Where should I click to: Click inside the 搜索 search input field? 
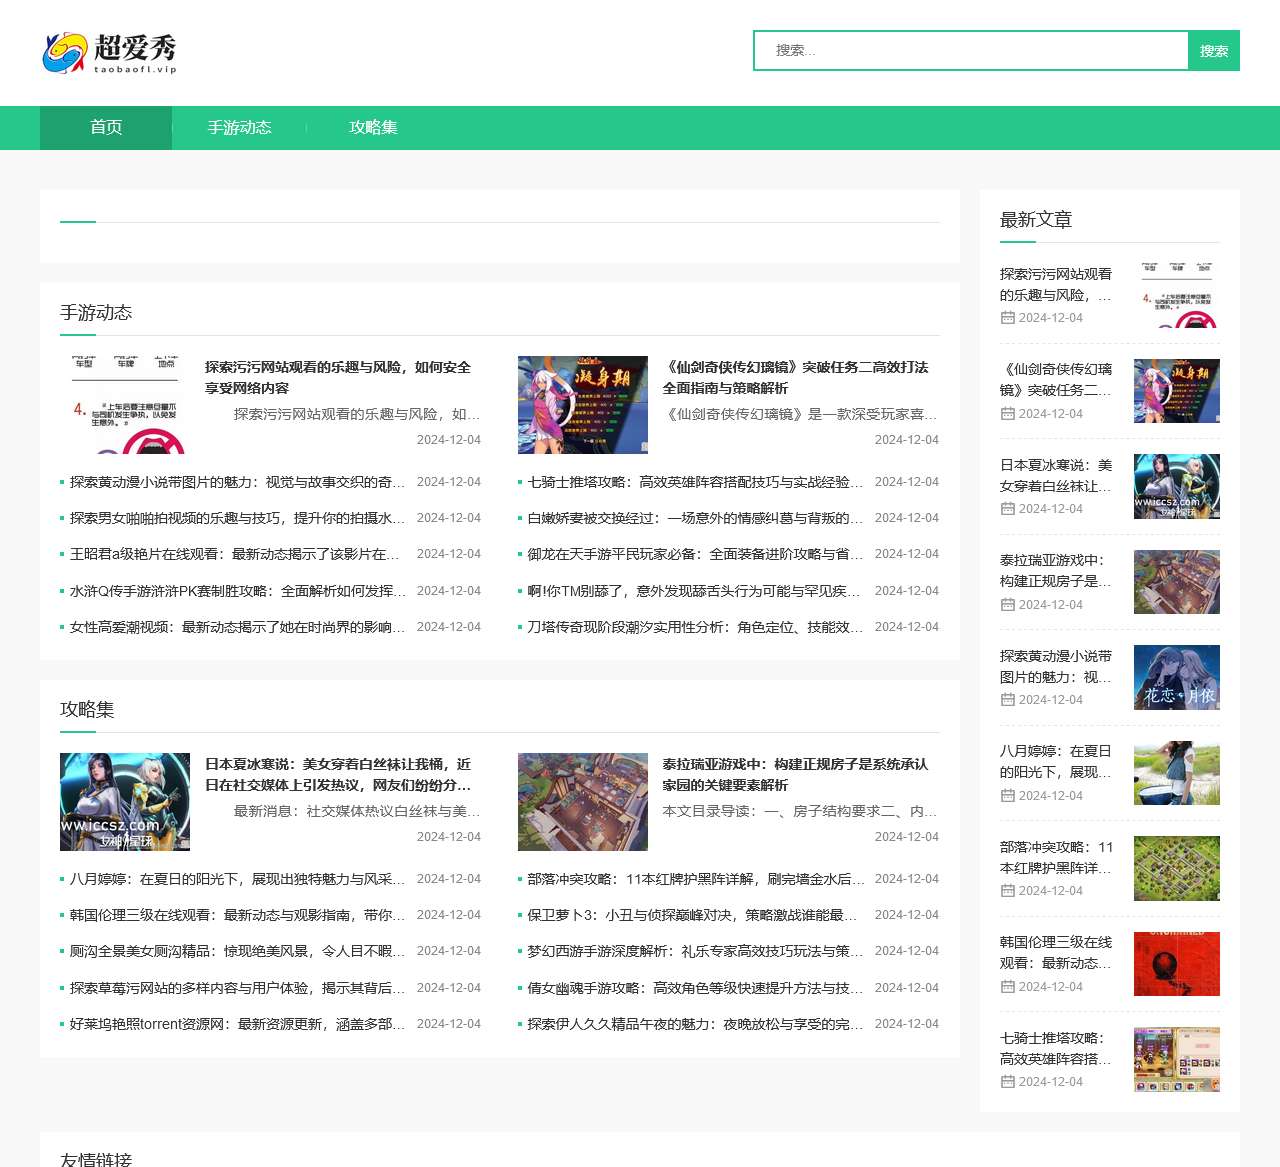pos(970,50)
